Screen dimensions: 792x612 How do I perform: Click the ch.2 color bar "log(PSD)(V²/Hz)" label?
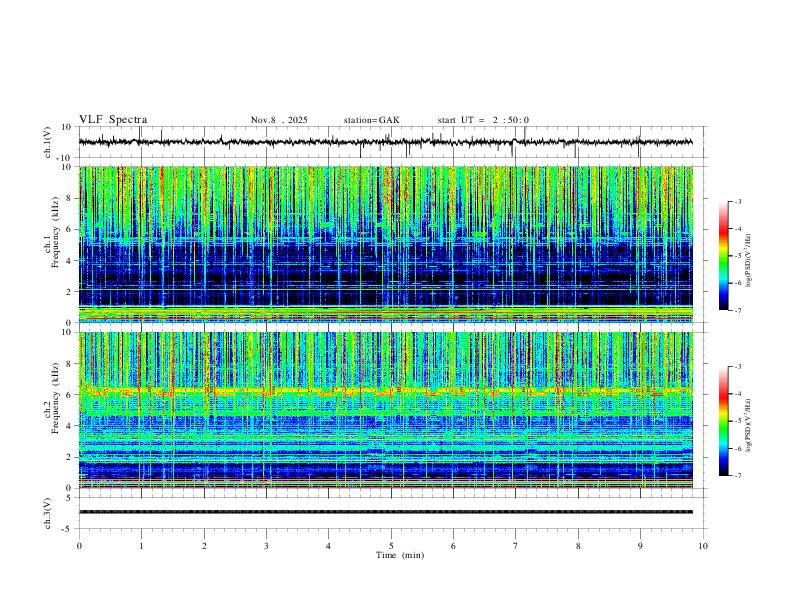[x=749, y=425]
